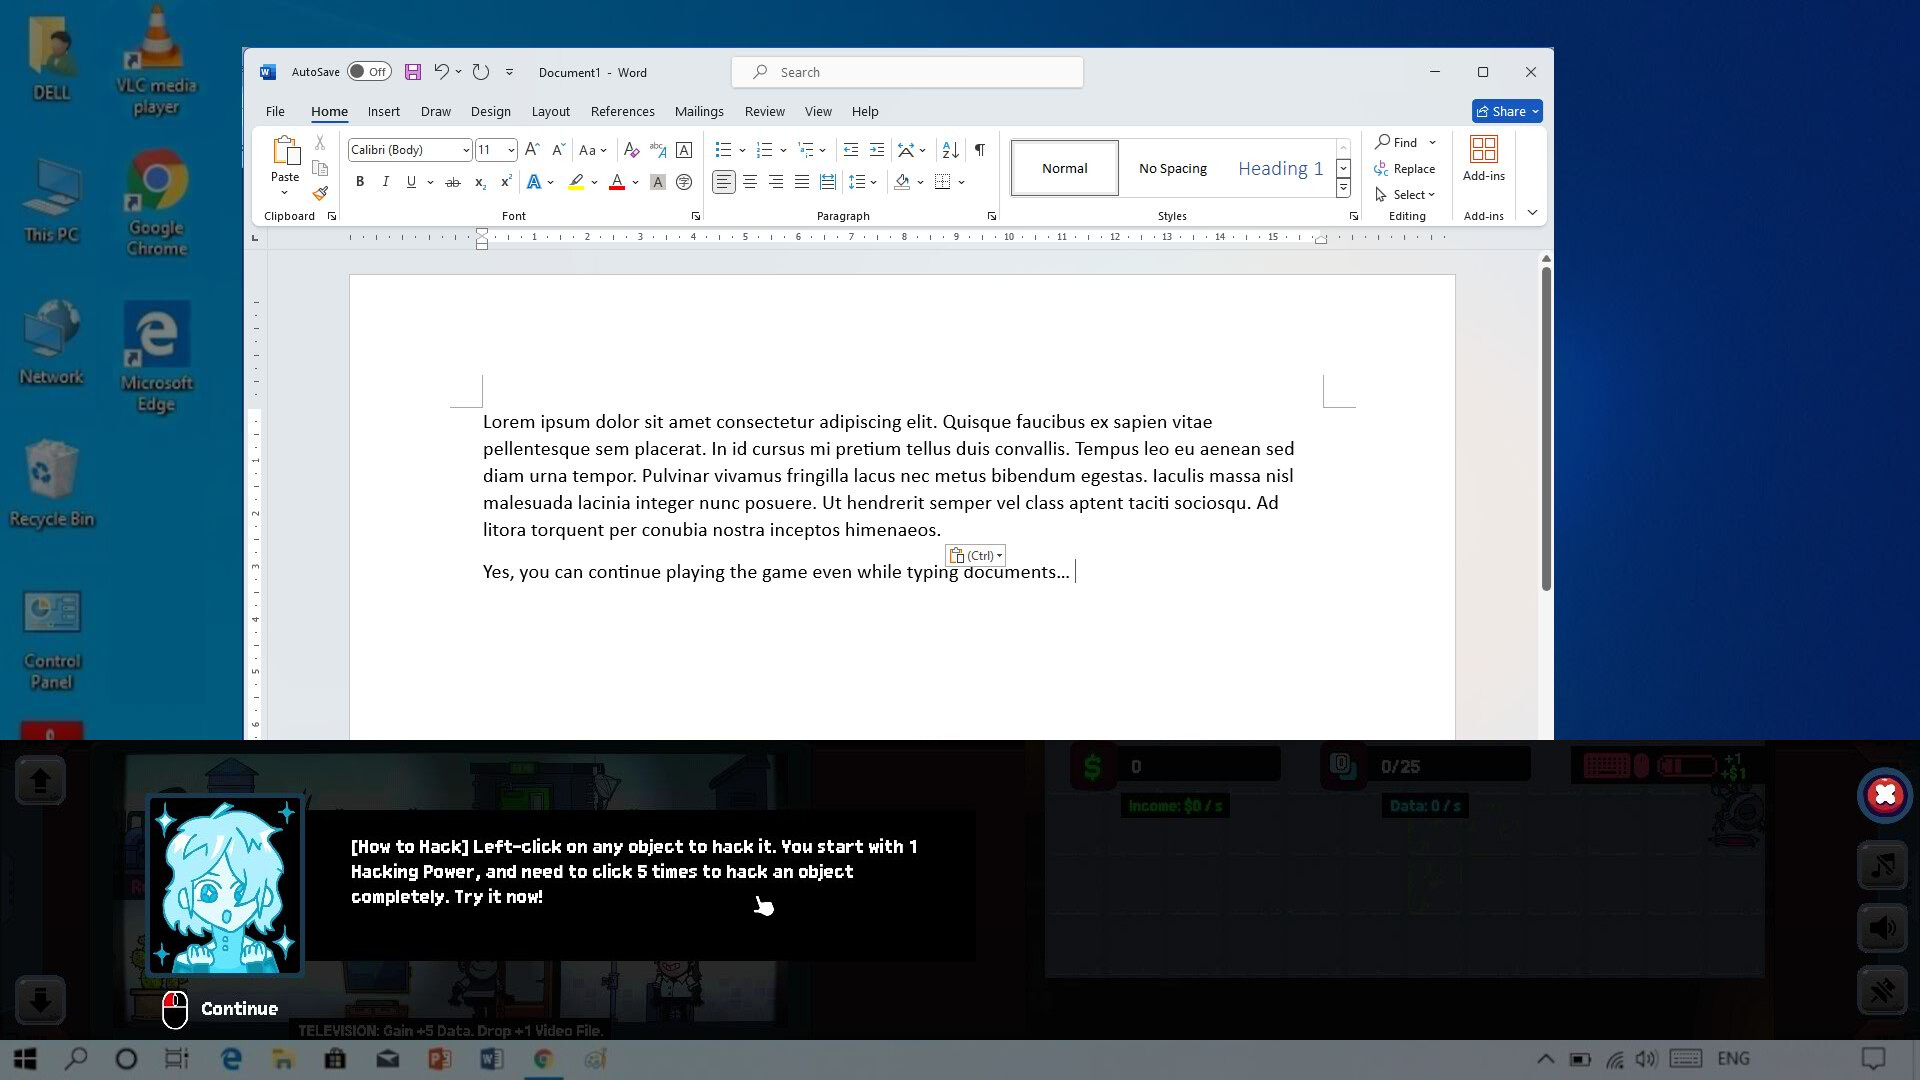The height and width of the screenshot is (1080, 1920).
Task: Click Continue in the game dialog
Action: pyautogui.click(x=238, y=1009)
